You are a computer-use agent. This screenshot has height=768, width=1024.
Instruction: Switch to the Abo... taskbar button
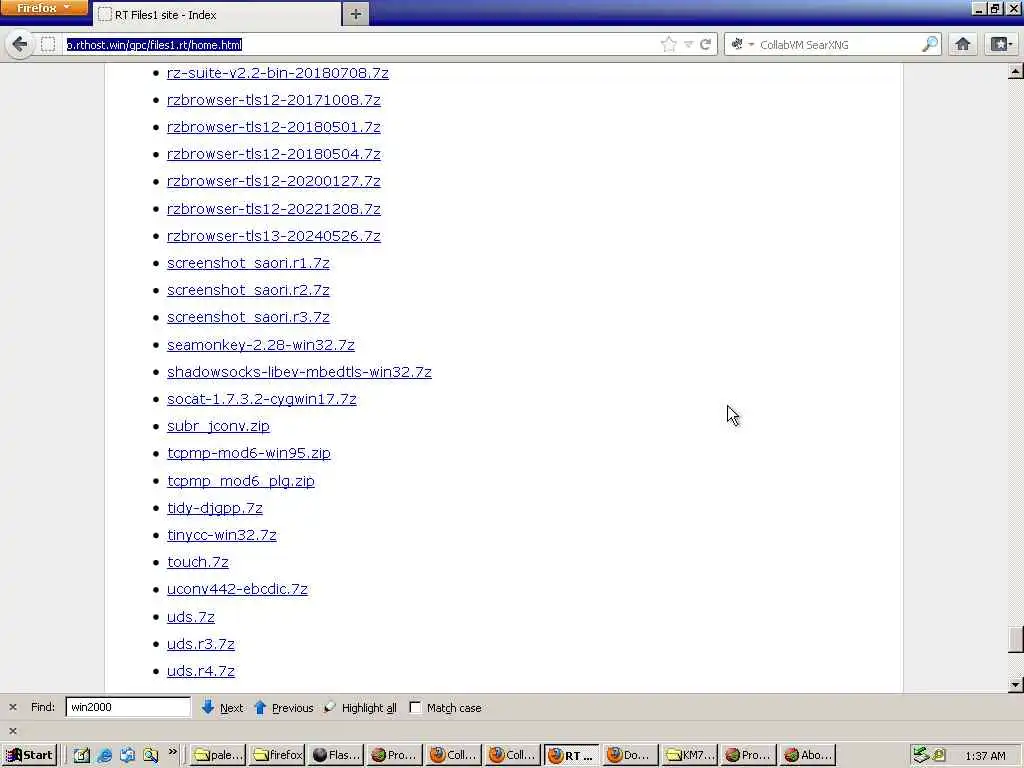pos(808,755)
